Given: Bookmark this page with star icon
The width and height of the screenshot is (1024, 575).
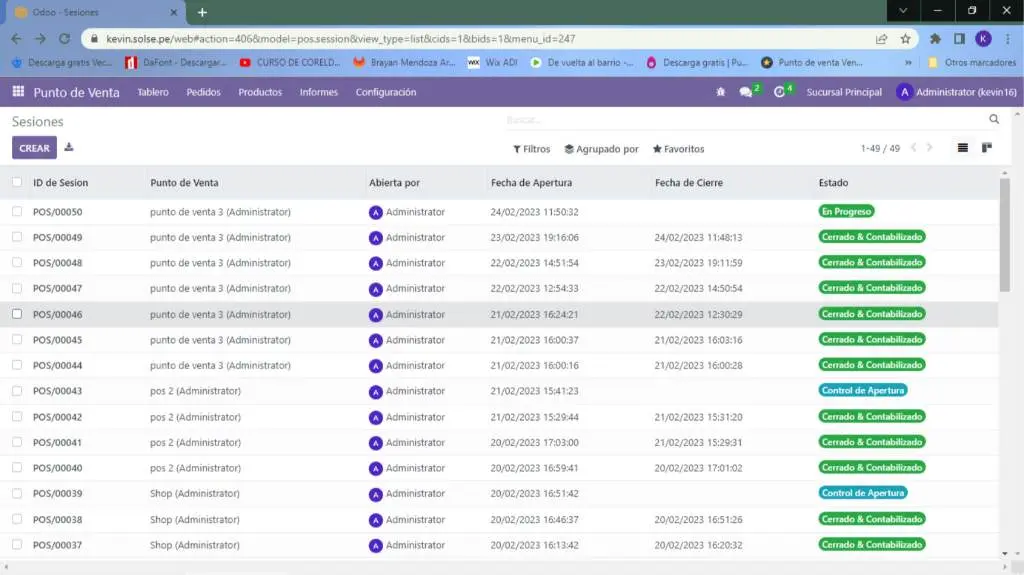Looking at the screenshot, I should click(905, 39).
